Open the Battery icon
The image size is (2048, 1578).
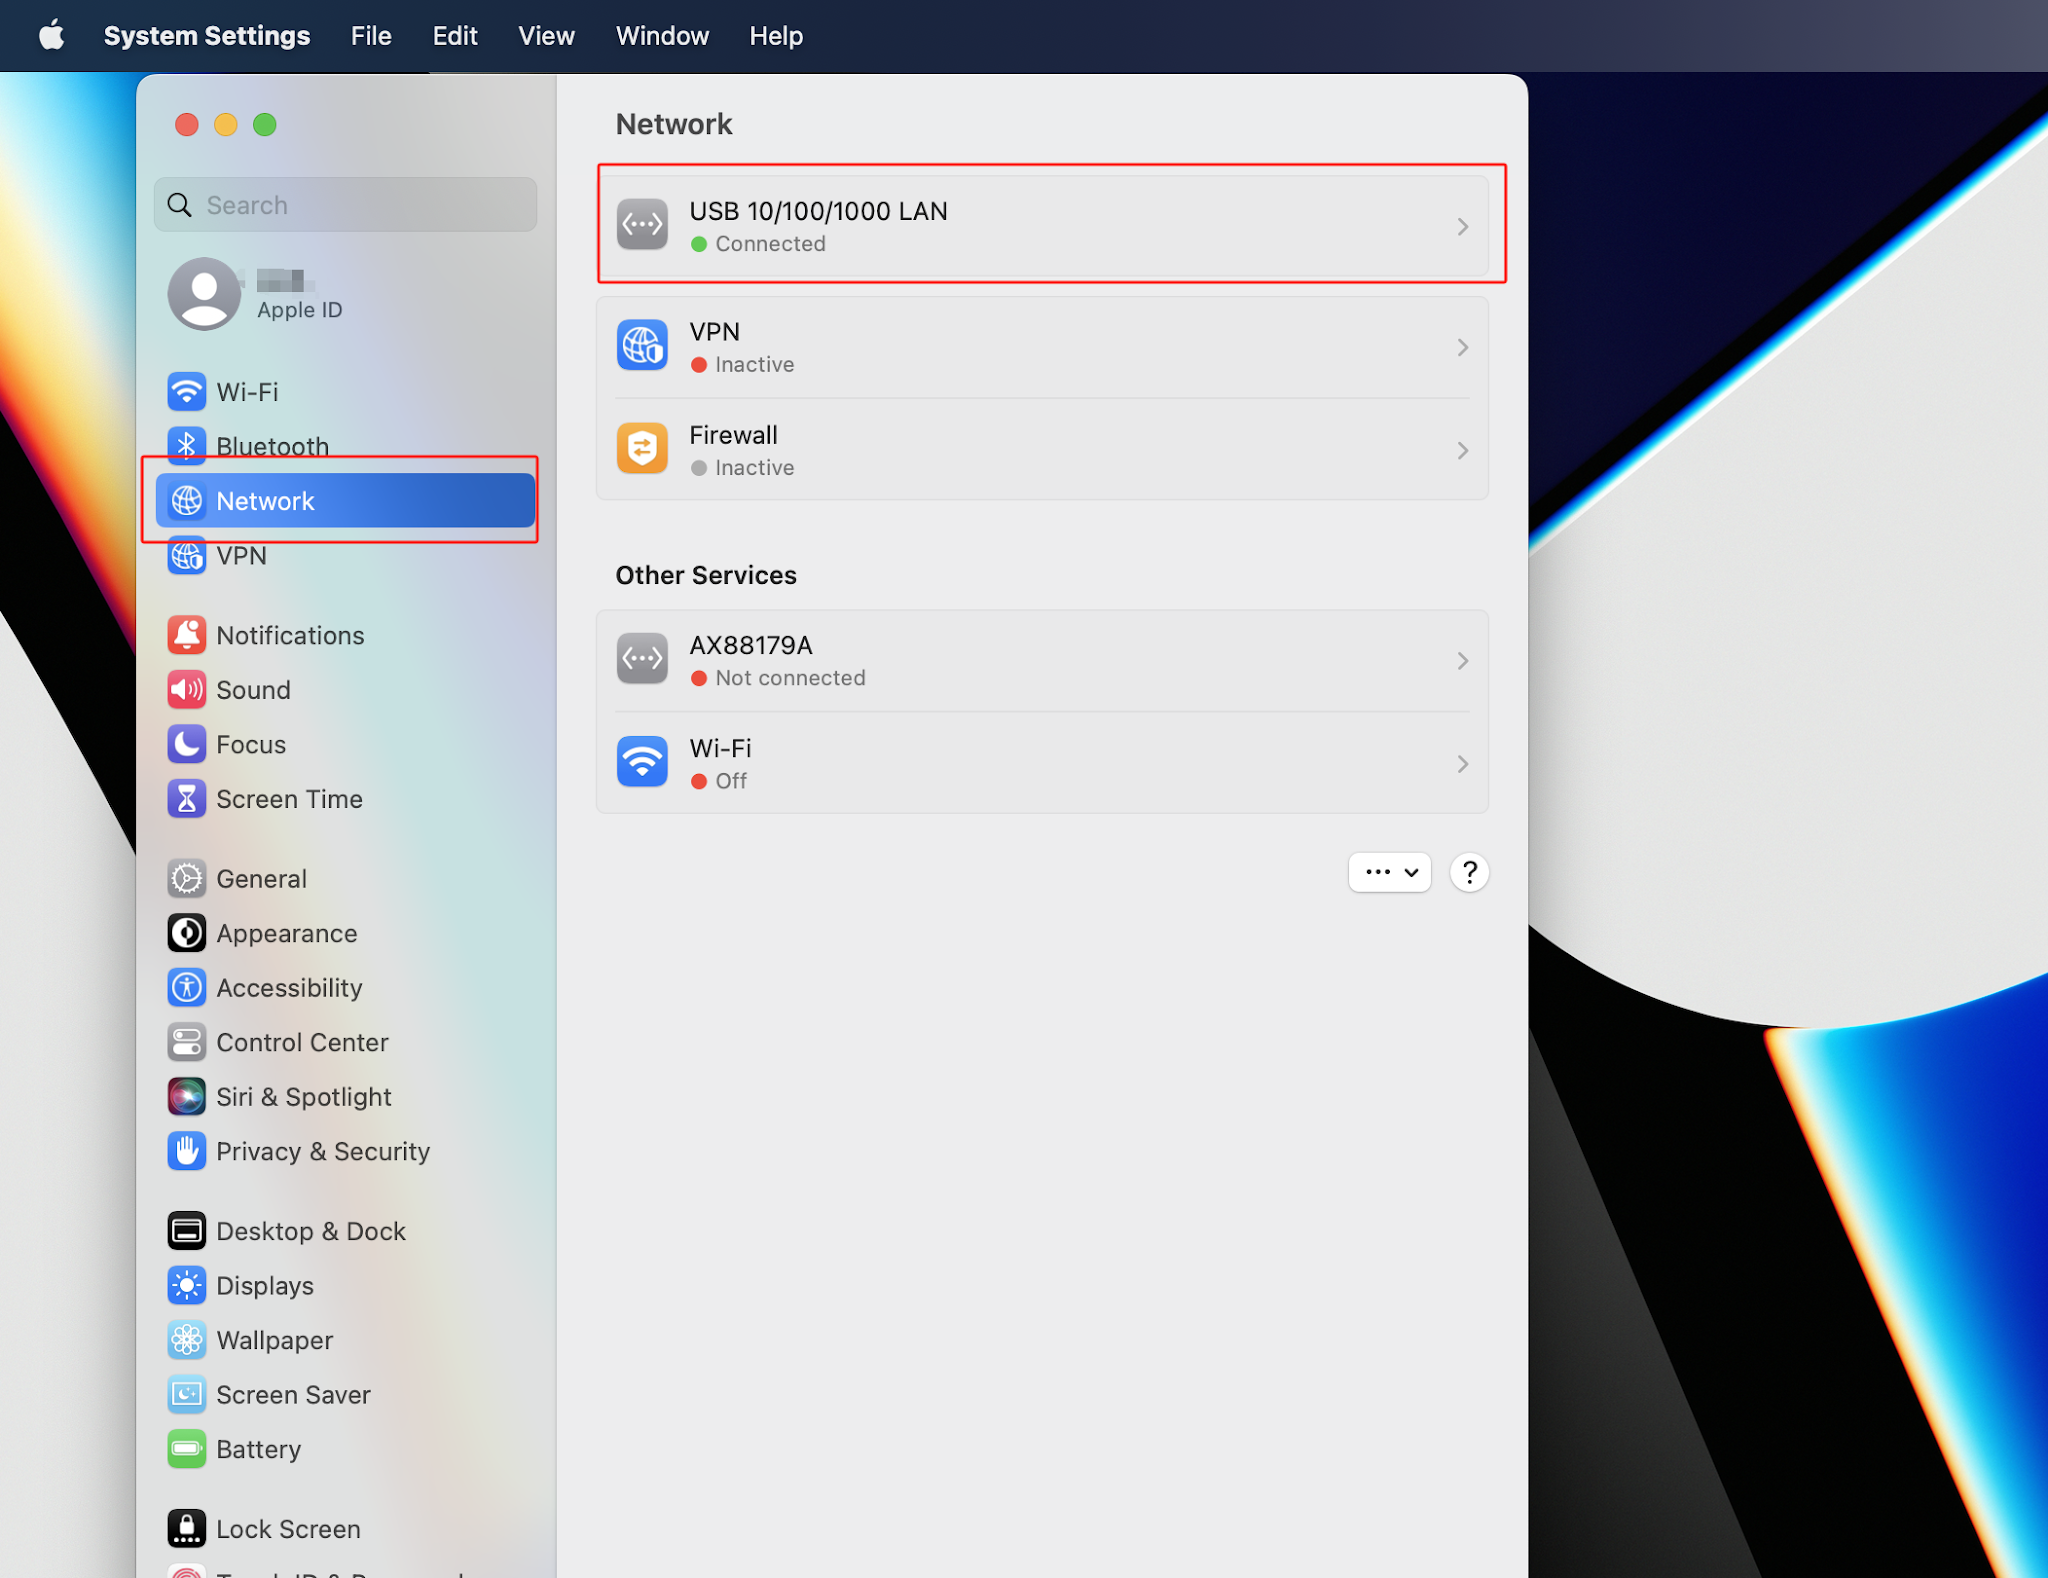point(187,1449)
